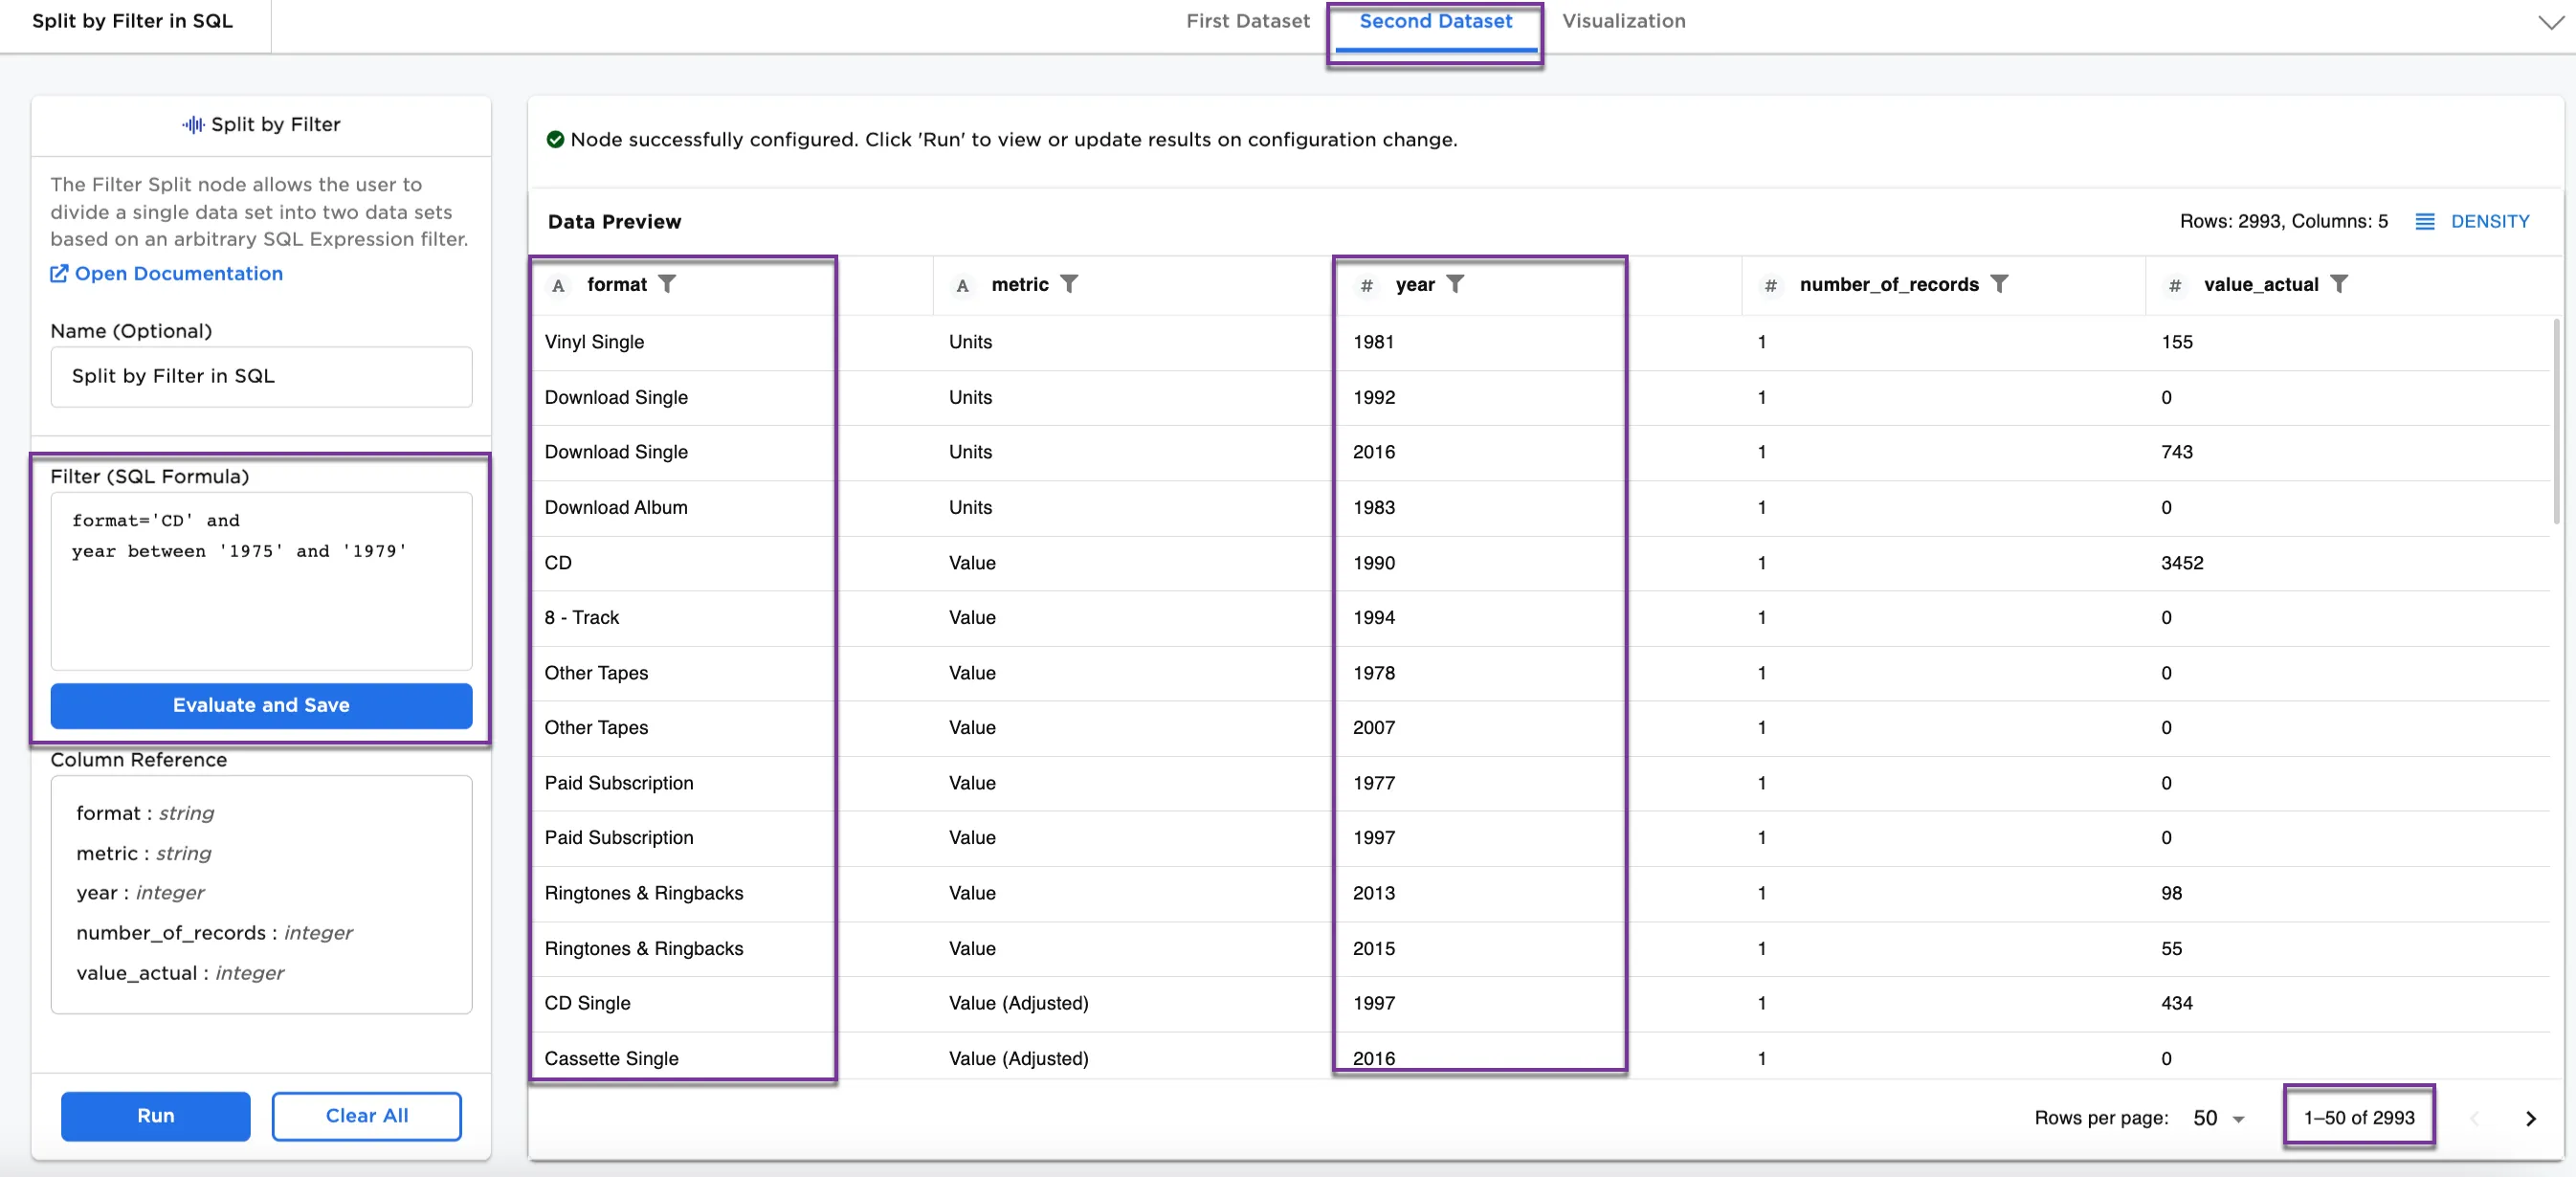The width and height of the screenshot is (2576, 1177).
Task: Open the Rows per page dropdown
Action: (x=2219, y=1118)
